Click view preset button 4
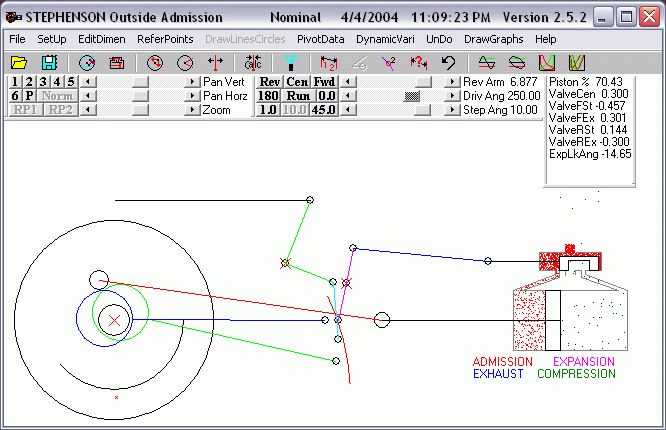The width and height of the screenshot is (666, 430). point(57,82)
